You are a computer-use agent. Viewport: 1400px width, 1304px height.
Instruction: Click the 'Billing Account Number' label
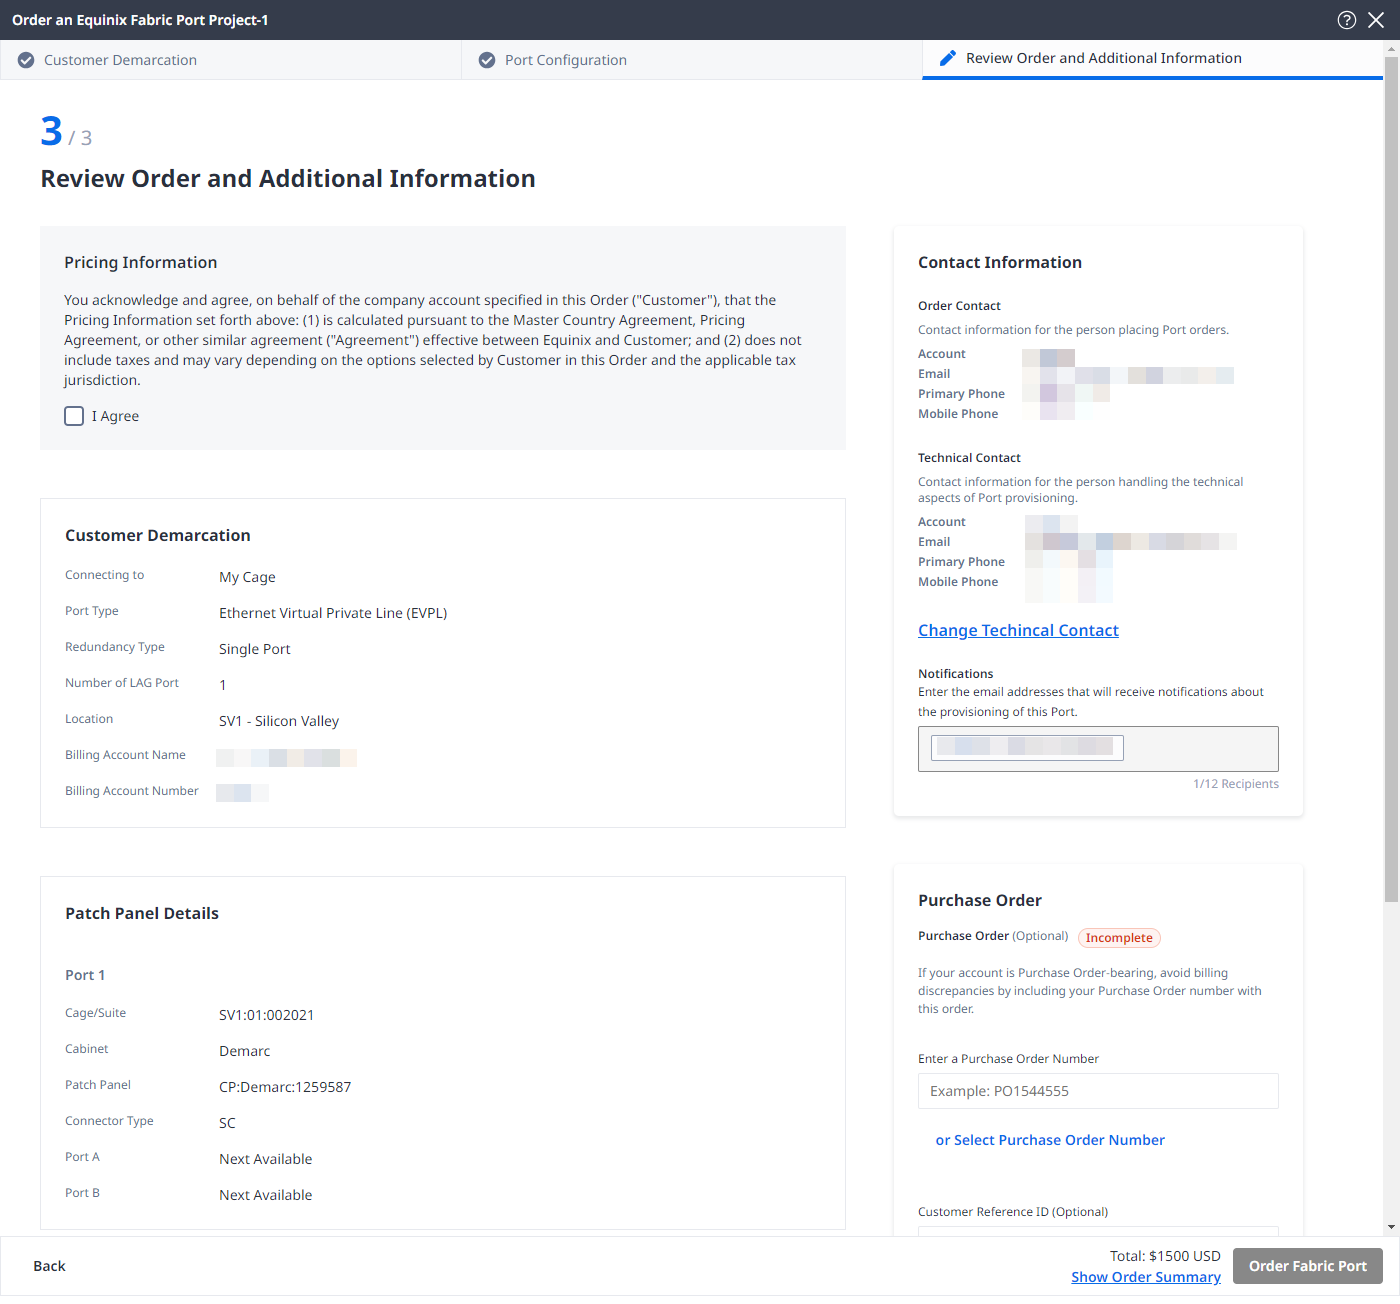[x=132, y=791]
